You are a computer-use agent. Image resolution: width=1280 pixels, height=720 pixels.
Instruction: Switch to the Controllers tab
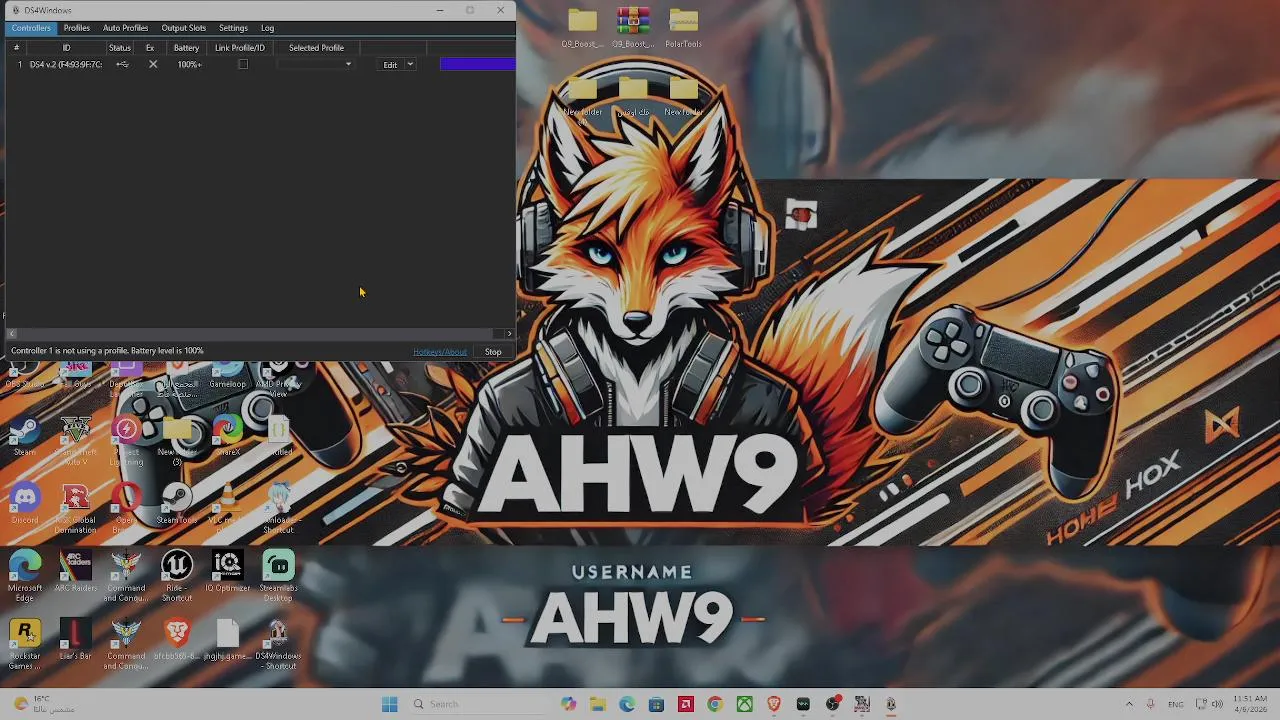(31, 28)
